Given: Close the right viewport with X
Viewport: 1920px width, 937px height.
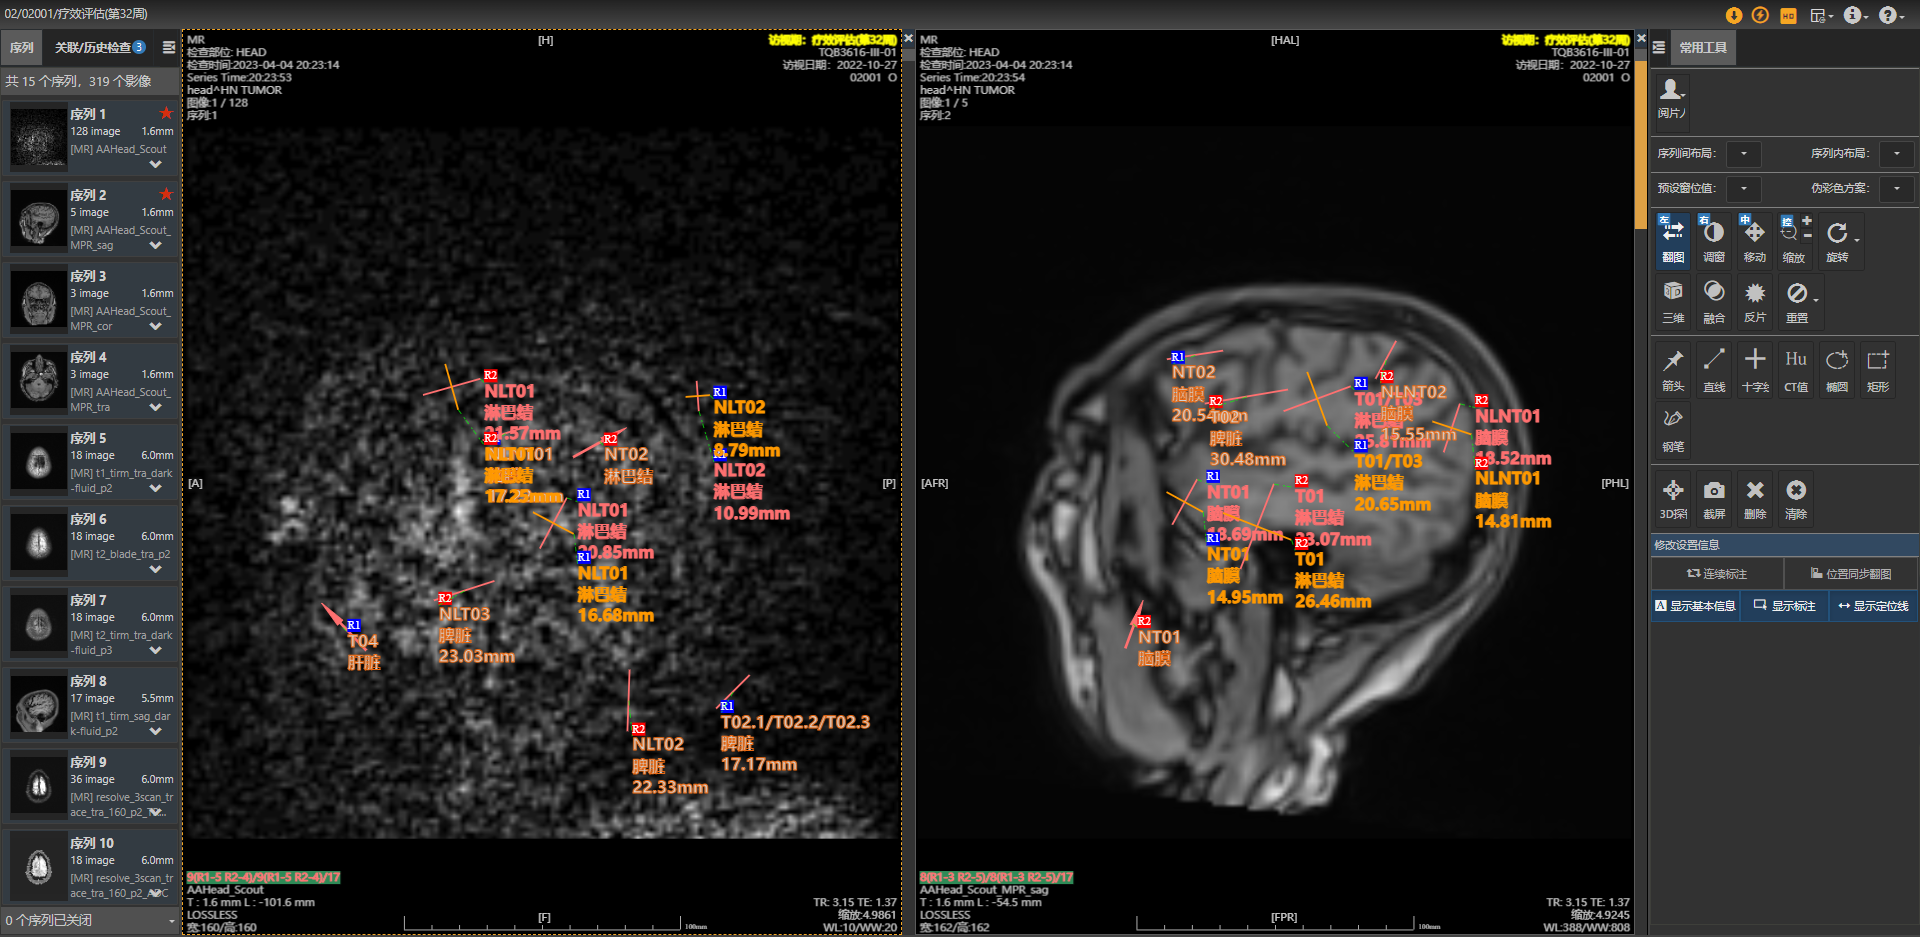Looking at the screenshot, I should click(1641, 38).
